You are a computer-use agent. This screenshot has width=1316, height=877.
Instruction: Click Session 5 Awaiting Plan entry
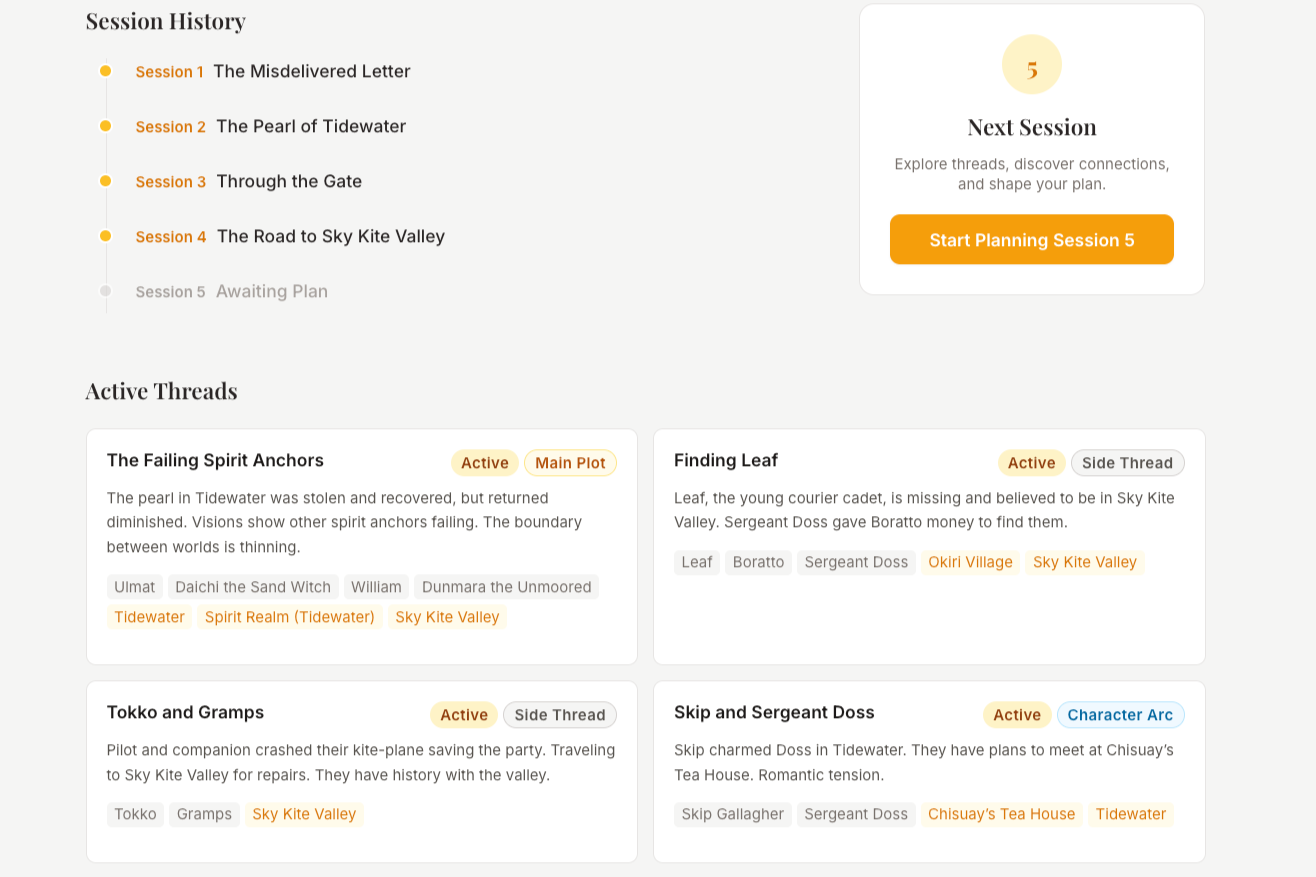point(271,291)
